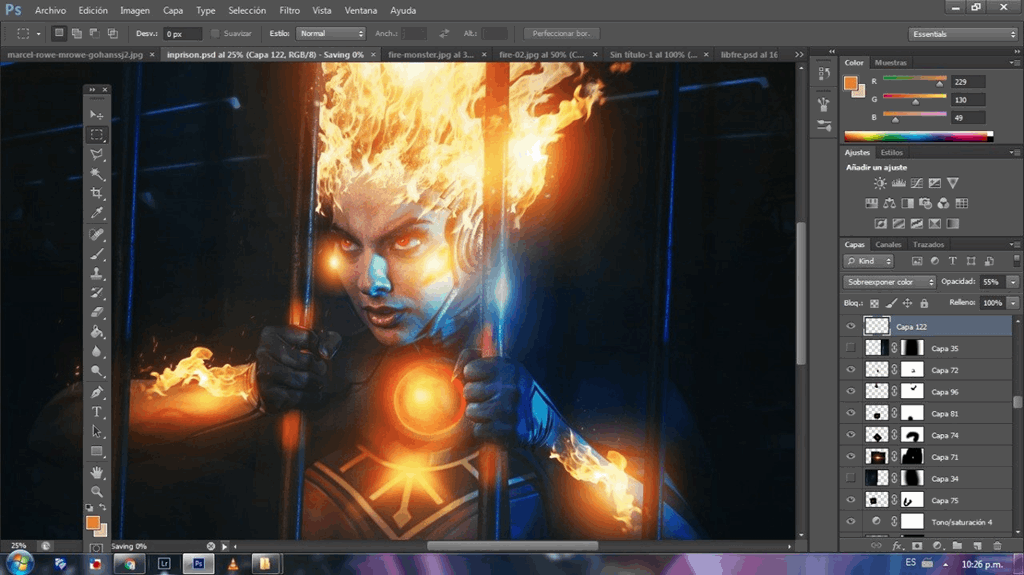Select the Crop tool
1024x575 pixels.
pos(97,193)
